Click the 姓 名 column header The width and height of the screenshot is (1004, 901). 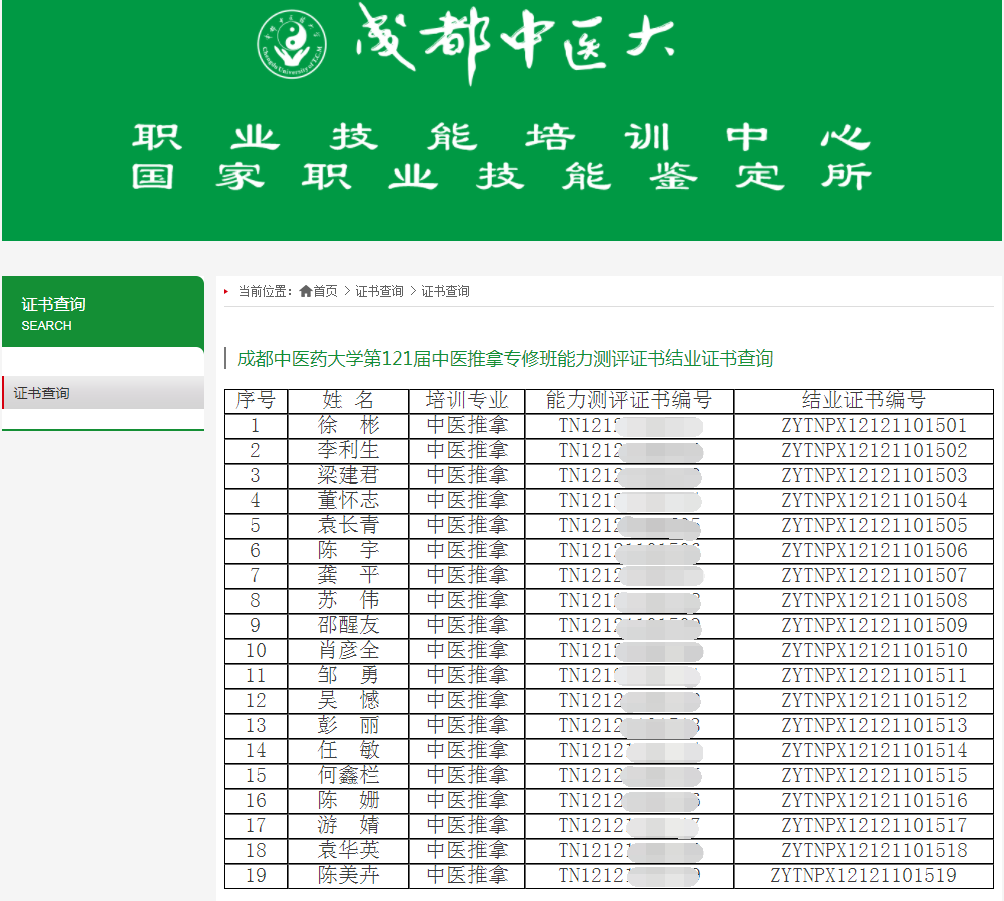pos(348,400)
